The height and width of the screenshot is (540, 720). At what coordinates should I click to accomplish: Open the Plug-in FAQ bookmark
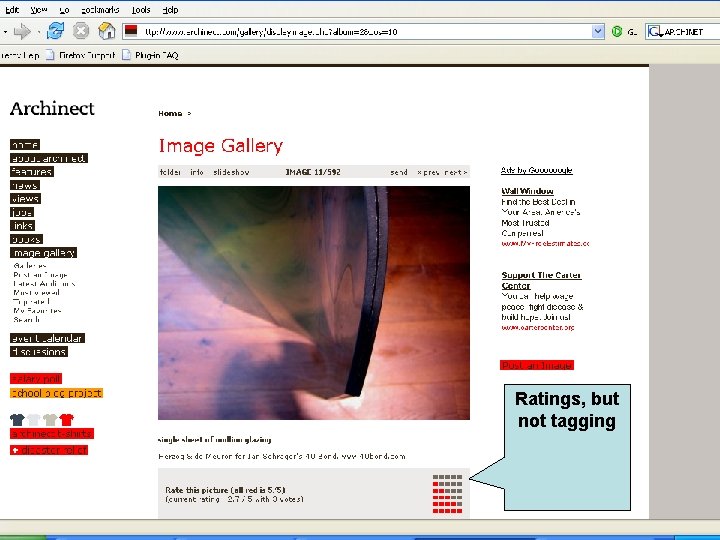coord(150,55)
